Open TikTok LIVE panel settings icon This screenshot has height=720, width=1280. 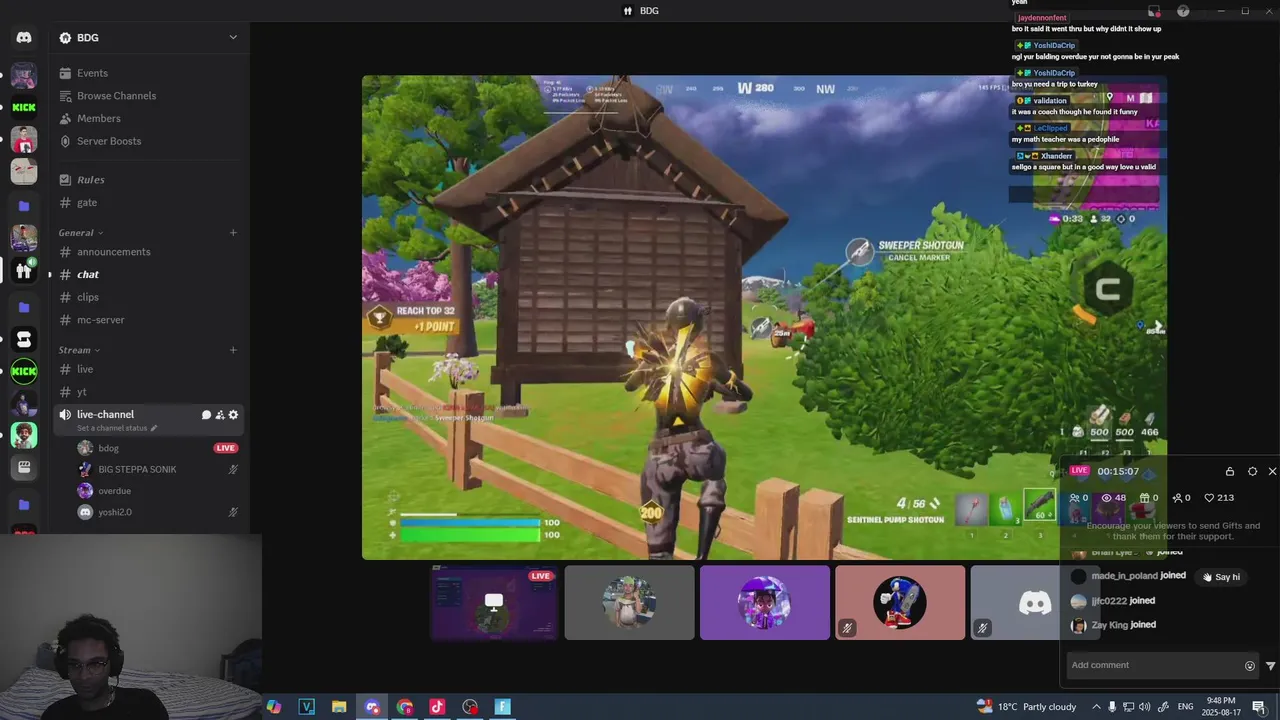[x=1252, y=471]
